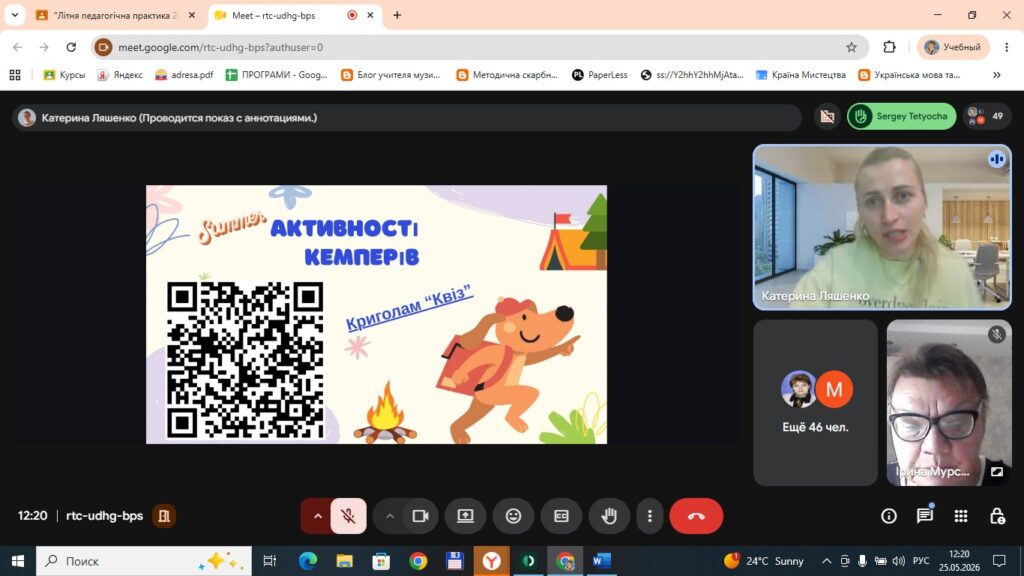Turn on the camera button

[420, 516]
